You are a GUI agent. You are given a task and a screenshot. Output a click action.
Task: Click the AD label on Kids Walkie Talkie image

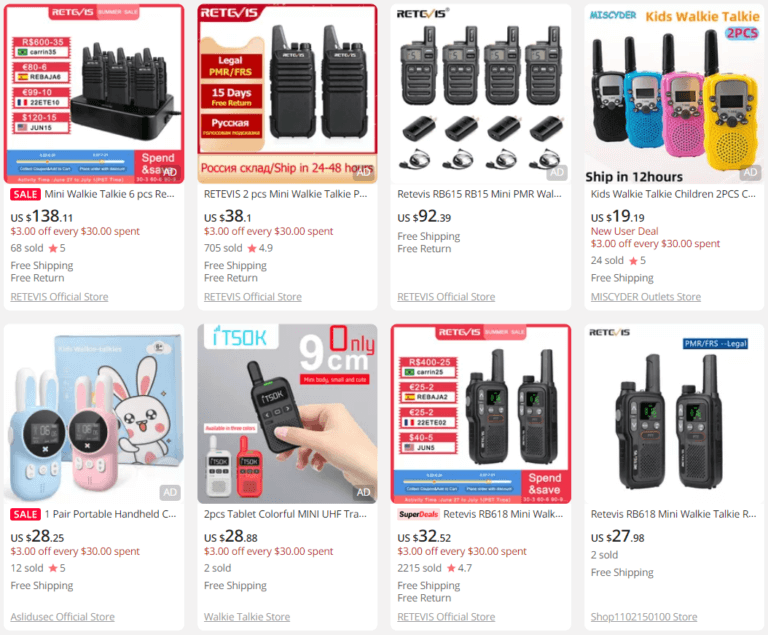click(x=750, y=172)
